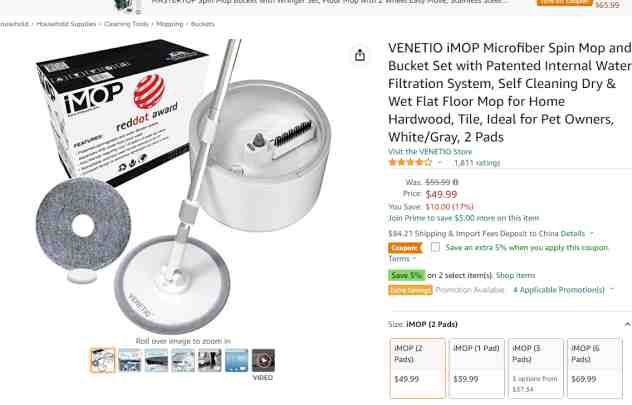Click Shop items link
The height and width of the screenshot is (405, 632).
coord(515,275)
